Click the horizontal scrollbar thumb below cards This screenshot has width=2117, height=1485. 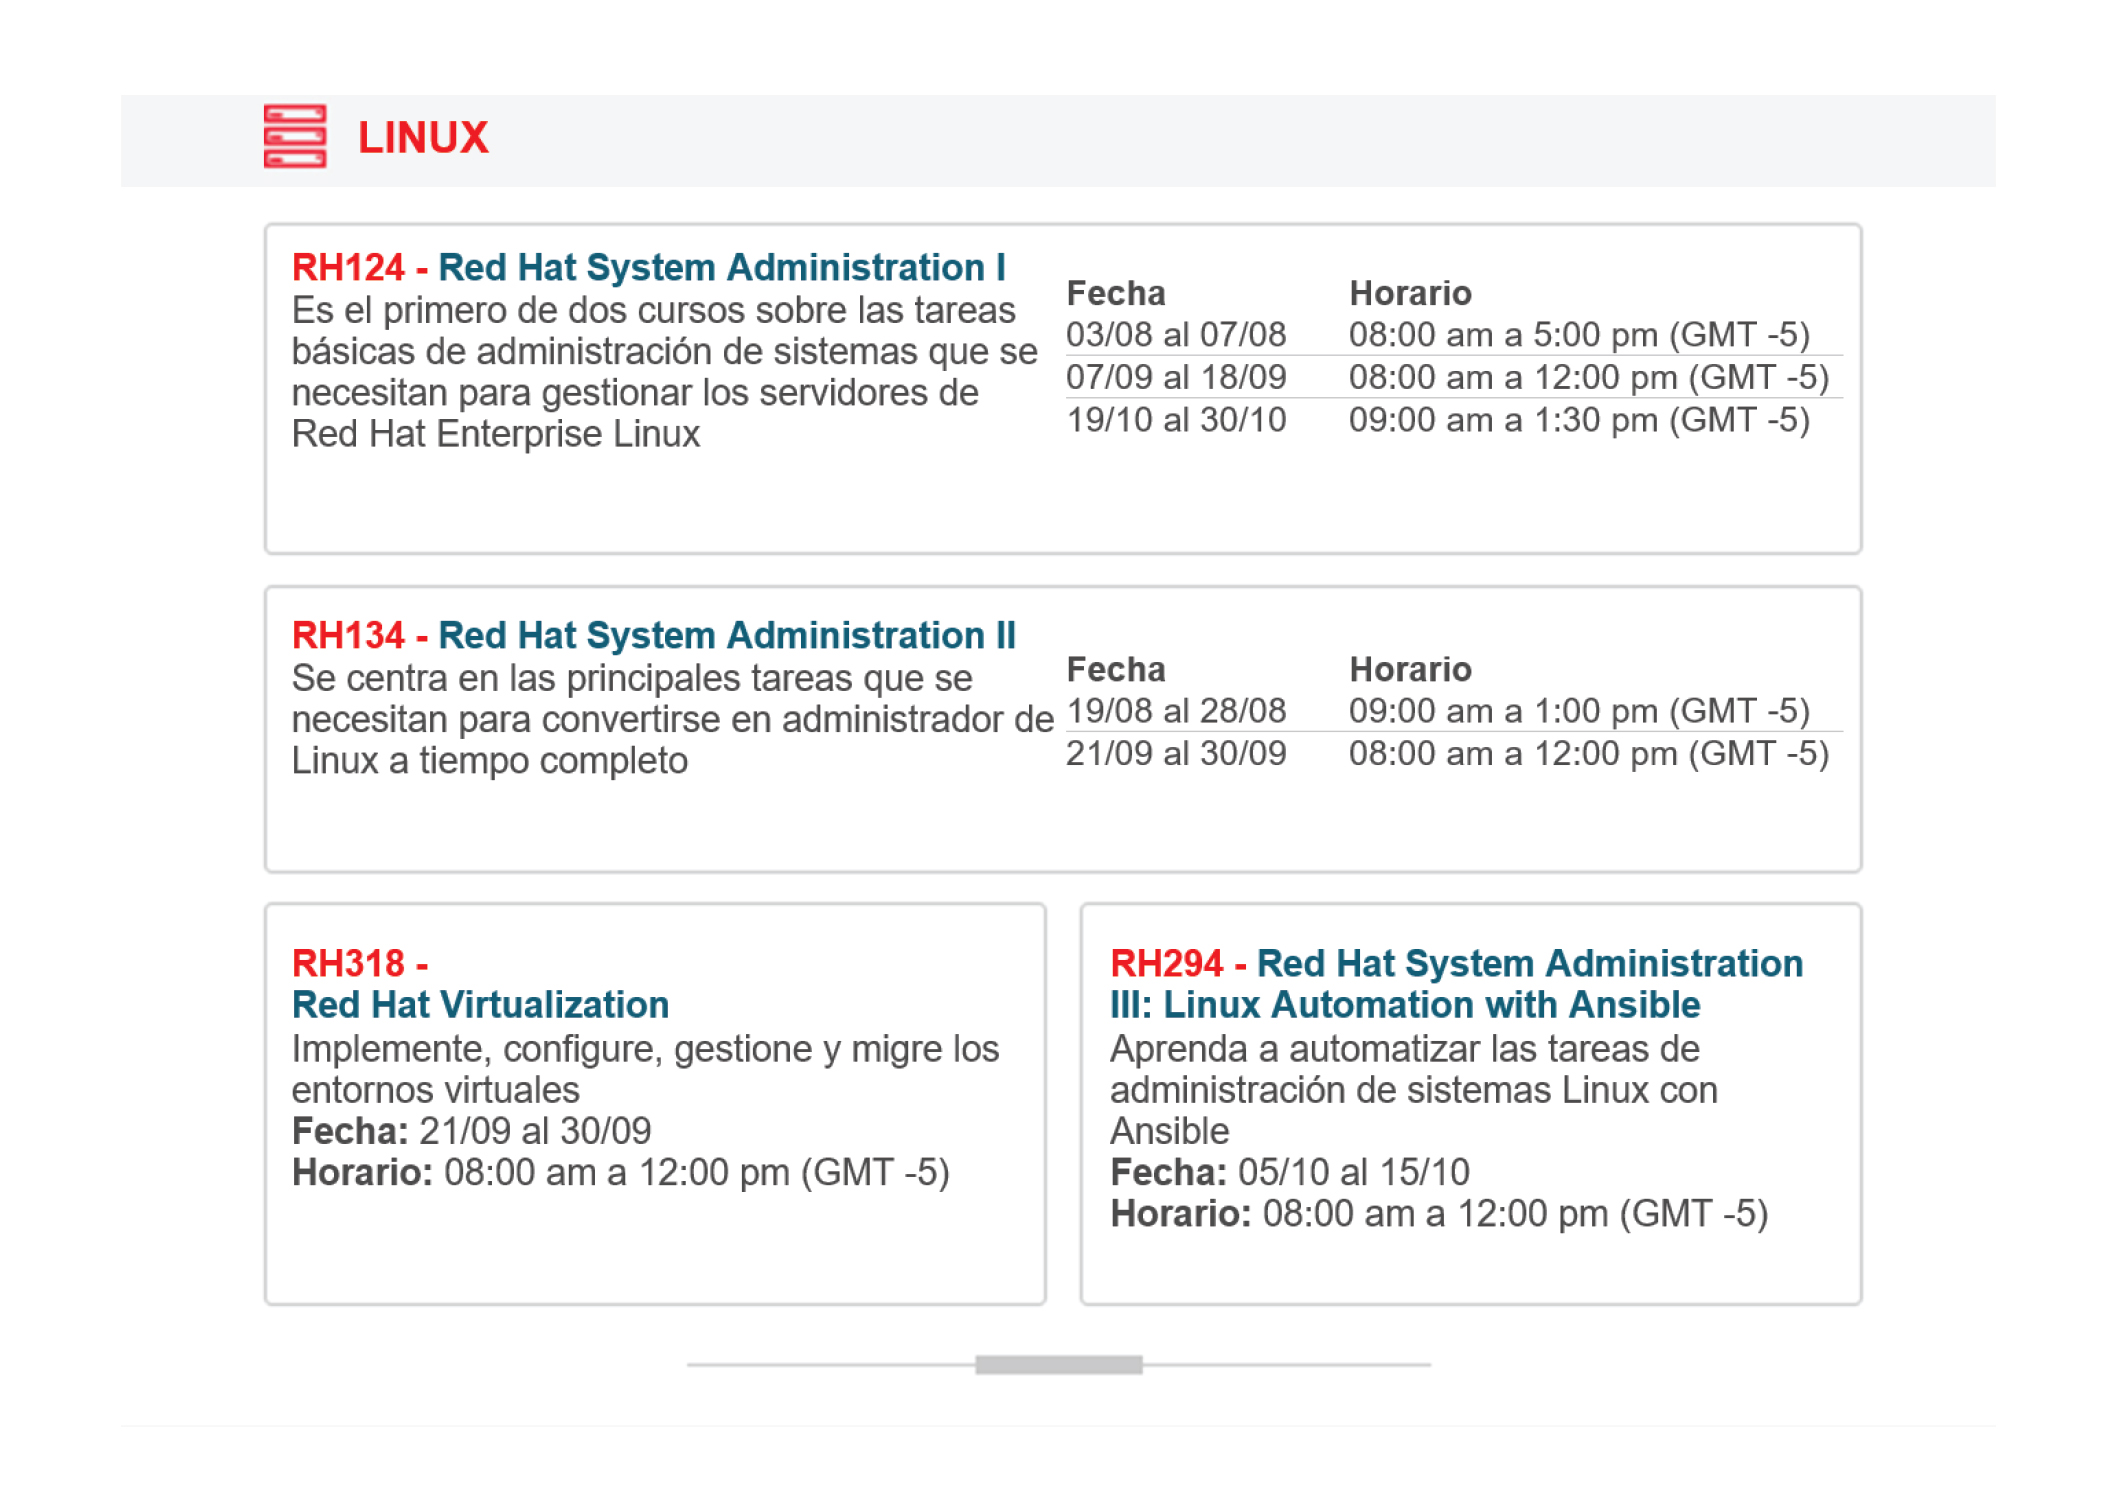click(x=1058, y=1364)
